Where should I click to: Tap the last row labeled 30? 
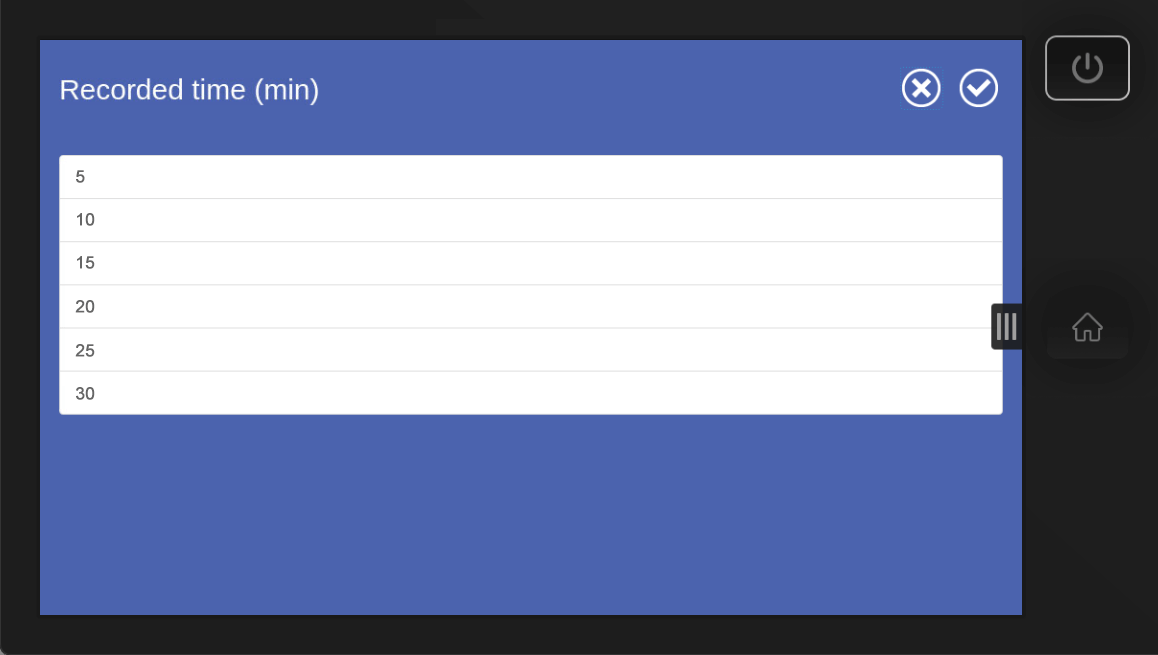pos(530,393)
